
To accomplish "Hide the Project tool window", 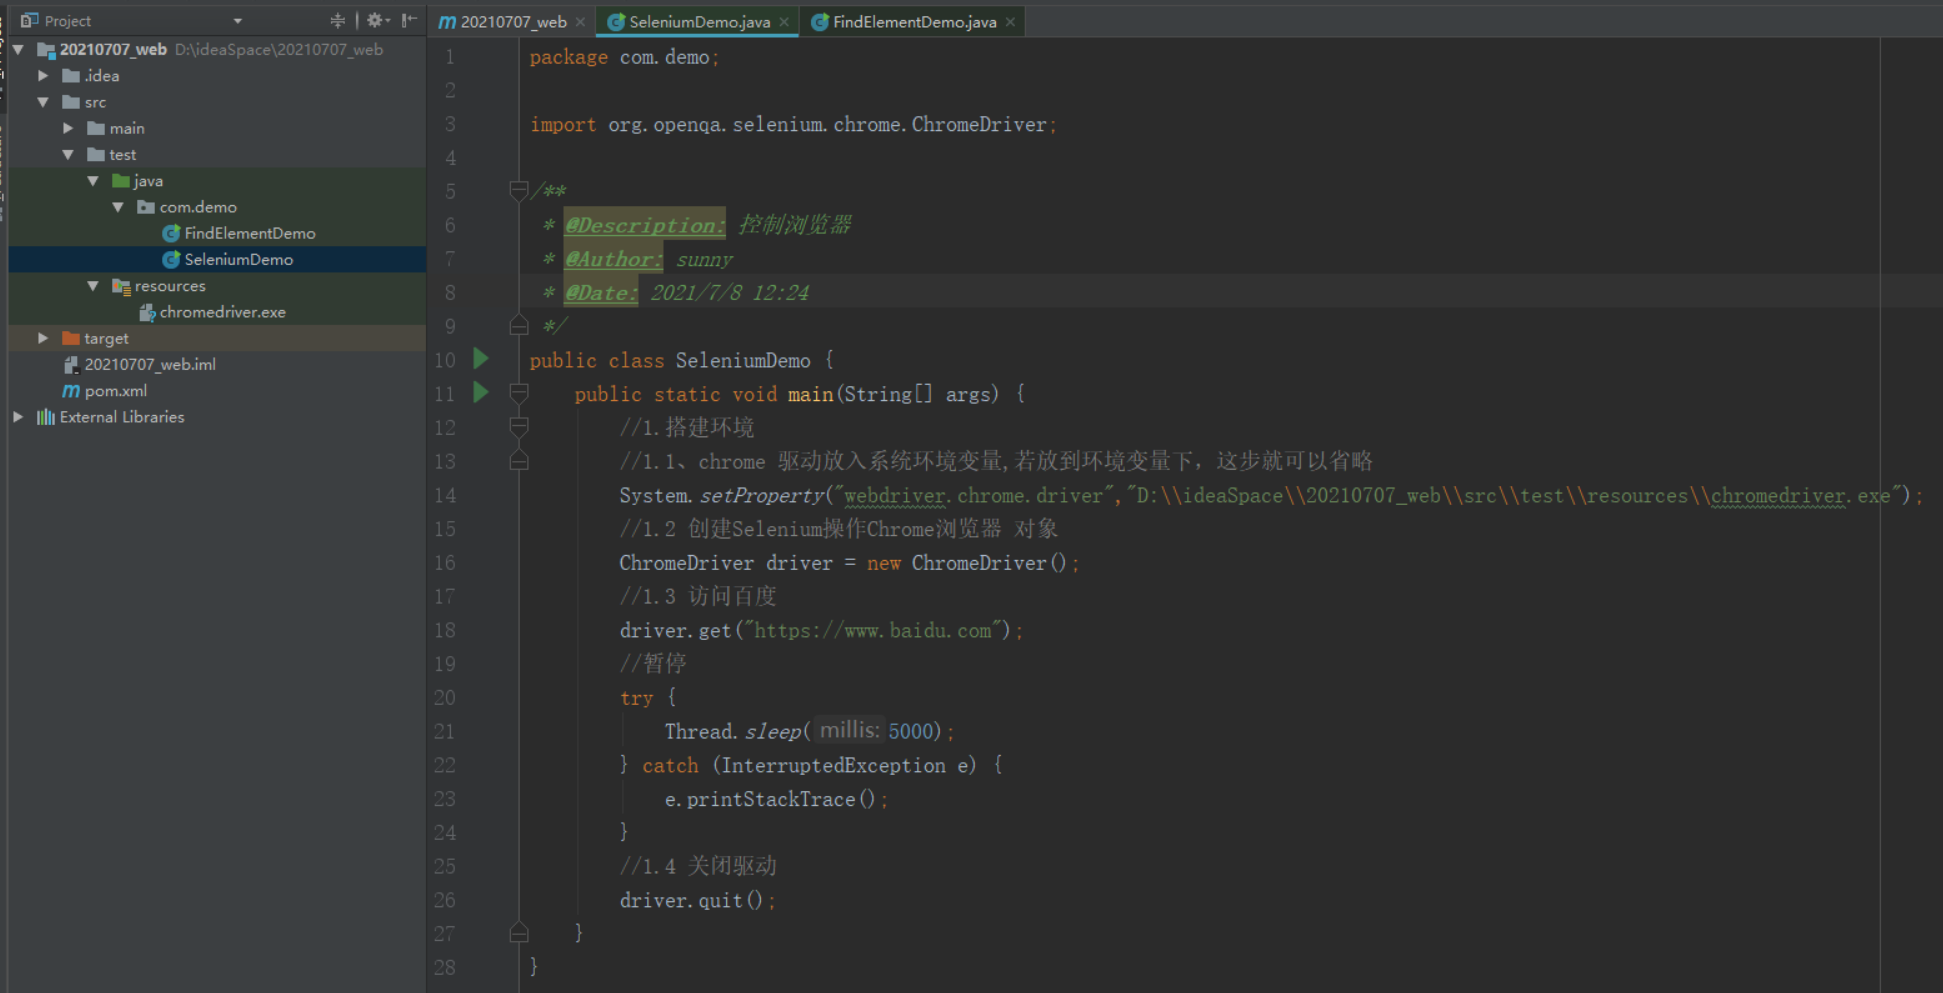I will pos(408,20).
